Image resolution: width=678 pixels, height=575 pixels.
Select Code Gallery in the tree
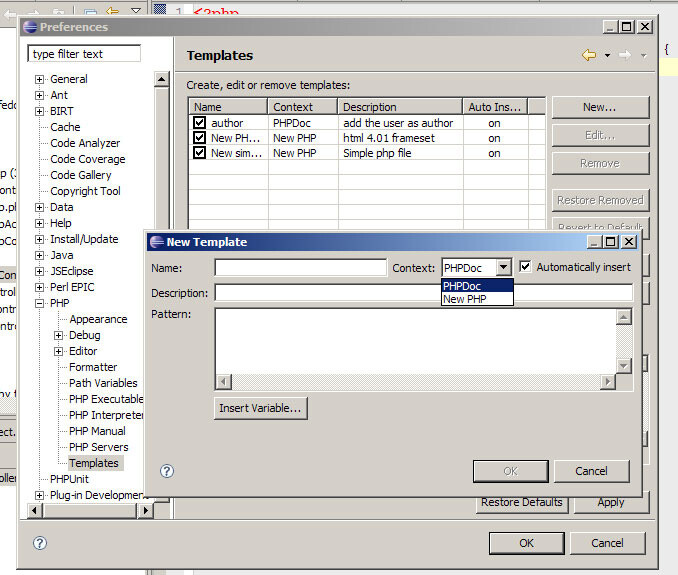[80, 175]
